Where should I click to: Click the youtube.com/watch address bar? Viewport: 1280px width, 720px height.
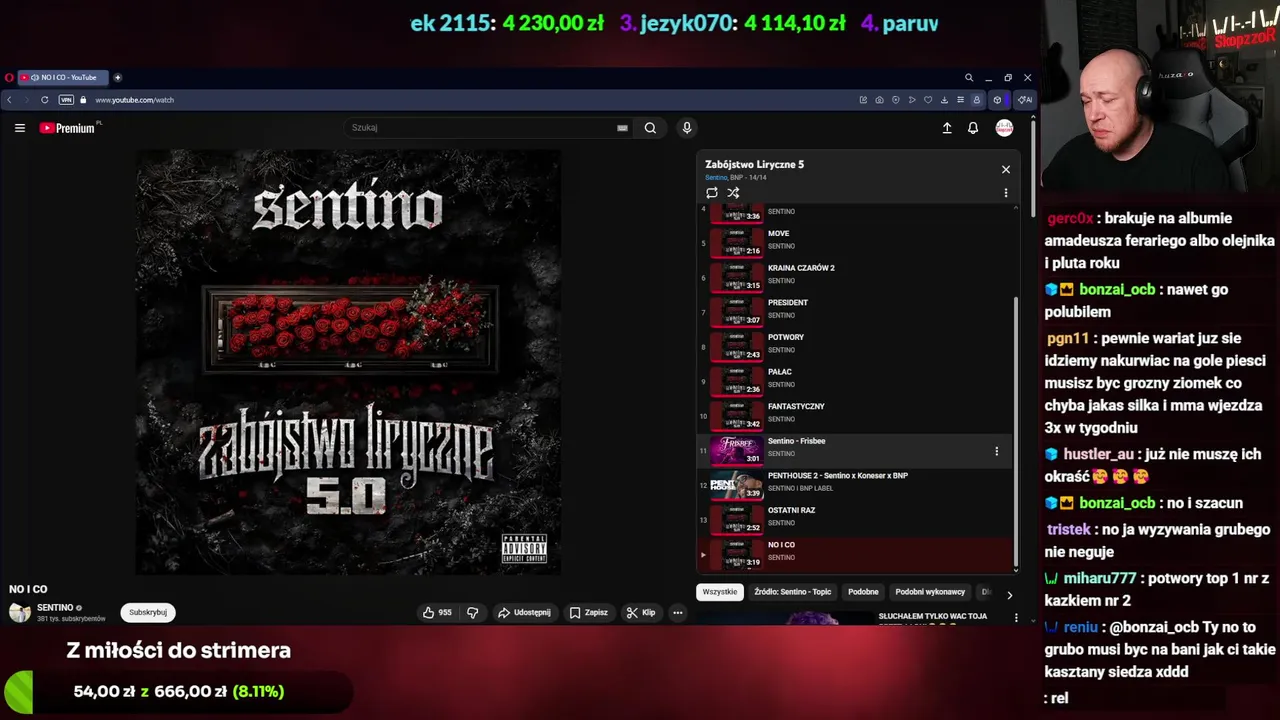tap(135, 100)
